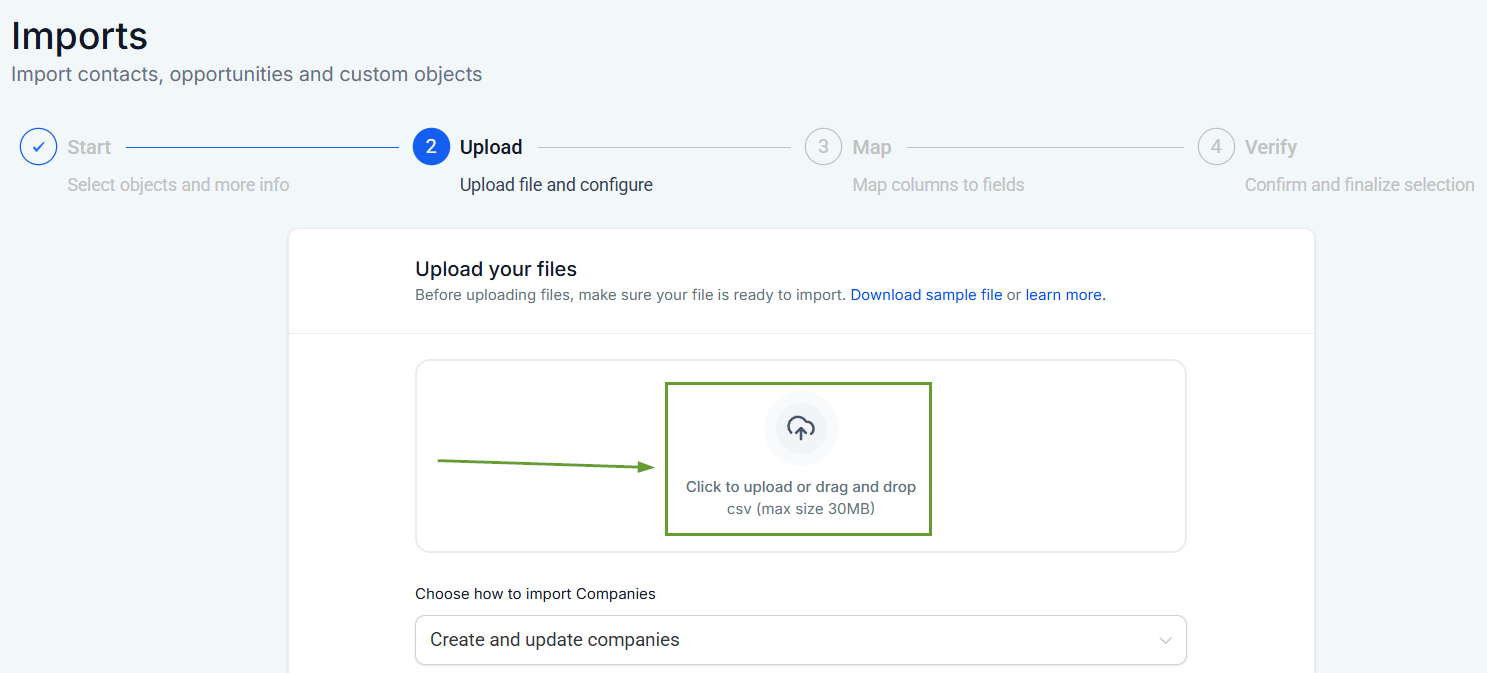Image resolution: width=1487 pixels, height=673 pixels.
Task: Click the import mode dropdown chevron arrow
Action: 1165,640
